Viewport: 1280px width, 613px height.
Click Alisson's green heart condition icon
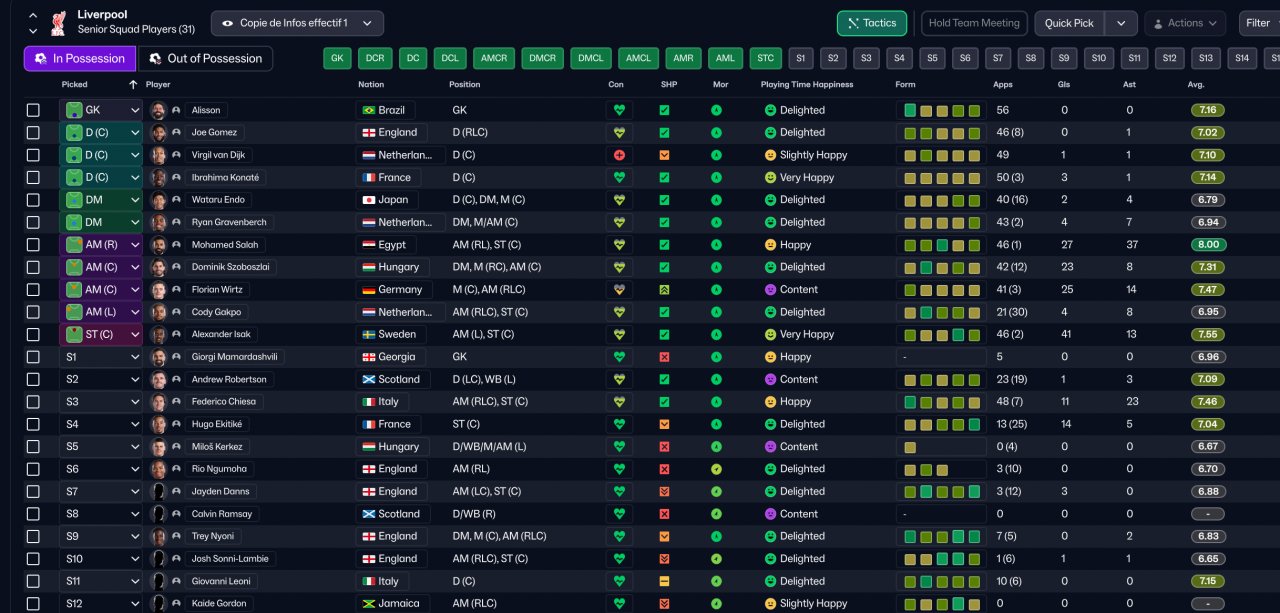click(x=619, y=110)
